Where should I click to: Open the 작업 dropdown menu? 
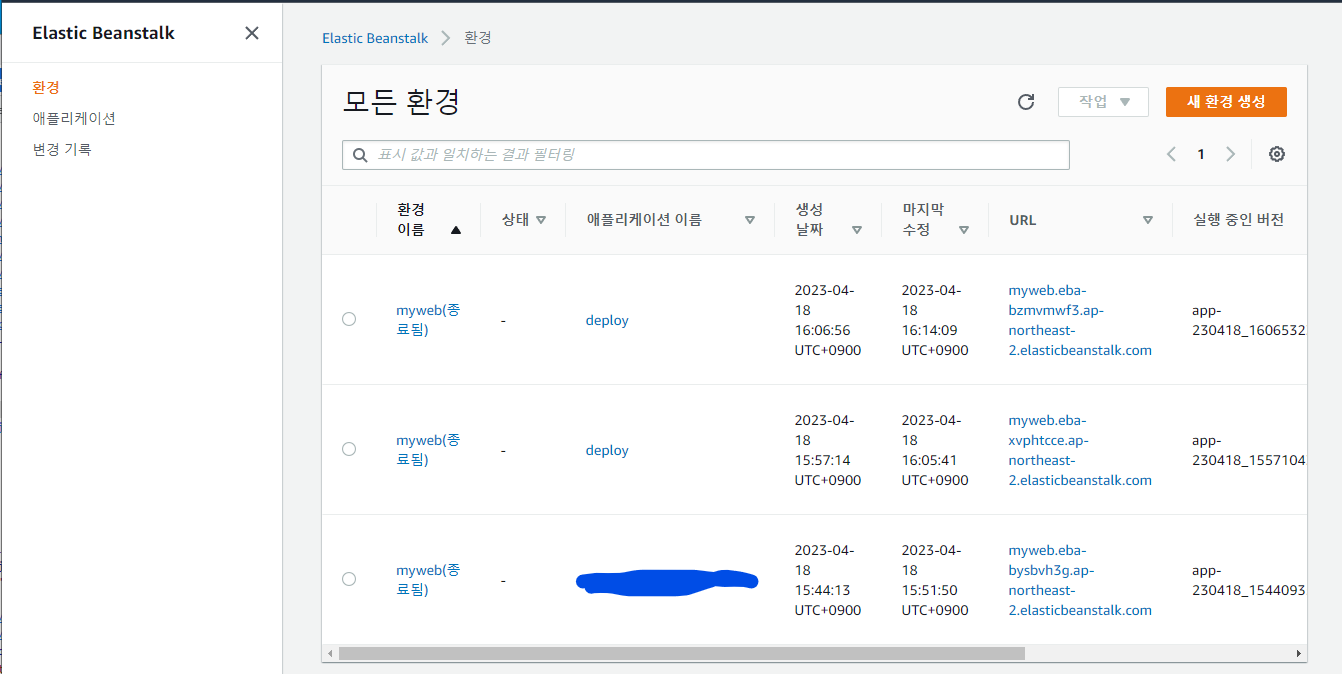coord(1103,102)
